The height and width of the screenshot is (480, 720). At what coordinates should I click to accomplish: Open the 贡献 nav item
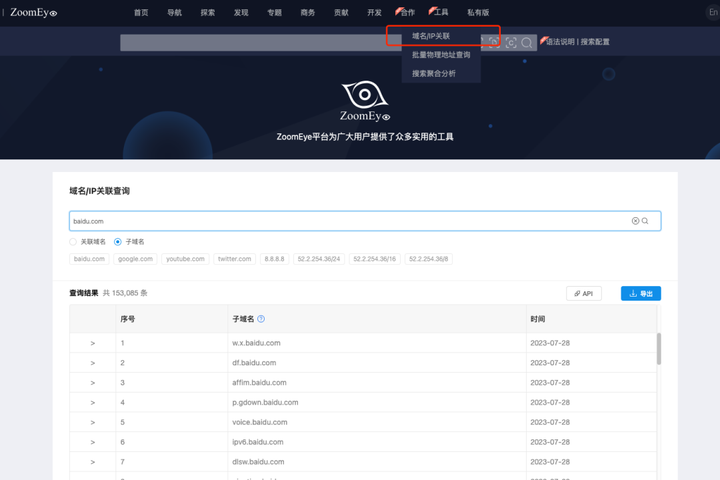[341, 12]
